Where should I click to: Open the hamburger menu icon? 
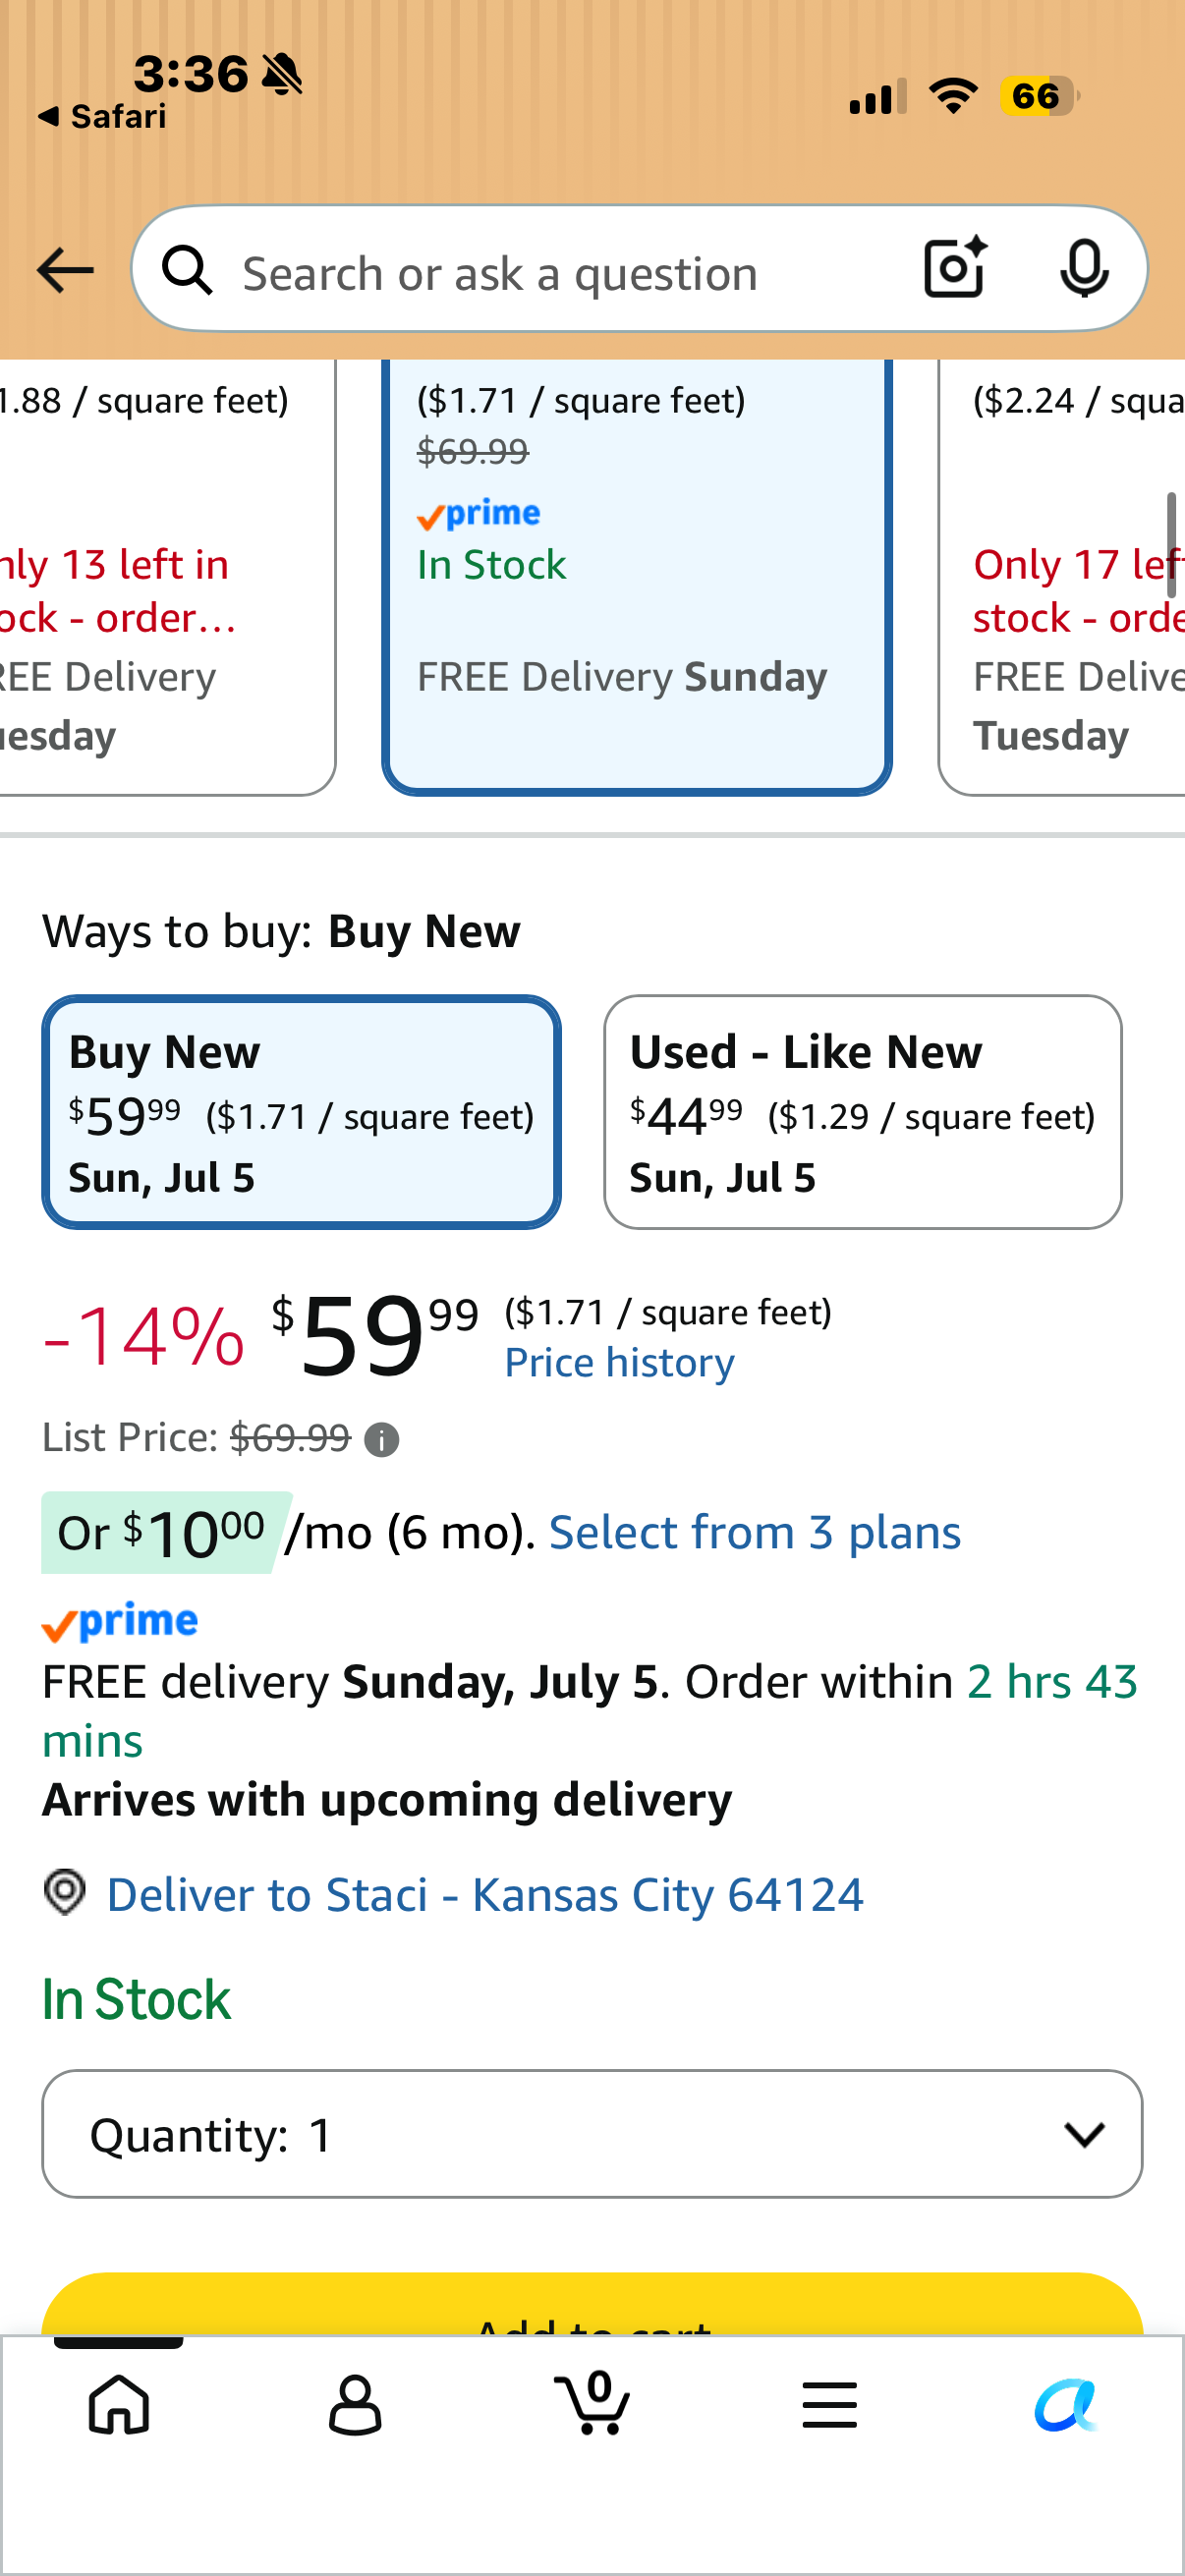pos(829,2404)
